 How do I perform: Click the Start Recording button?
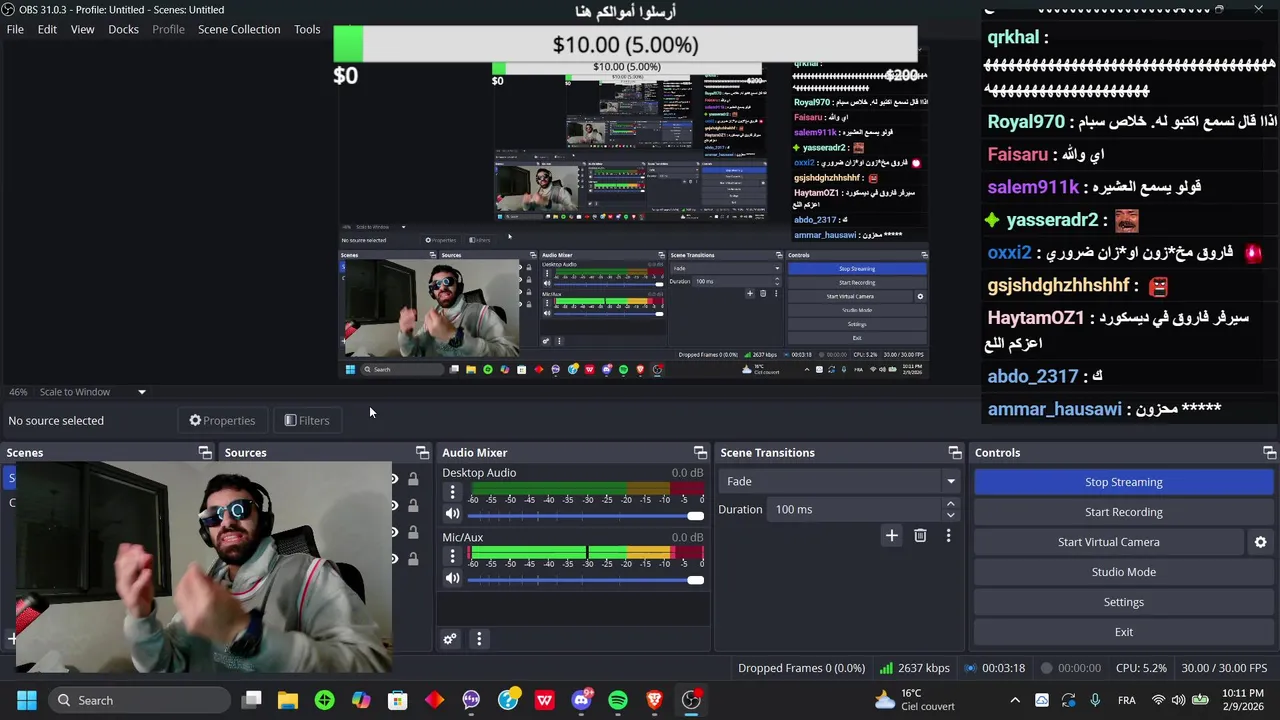tap(1123, 512)
